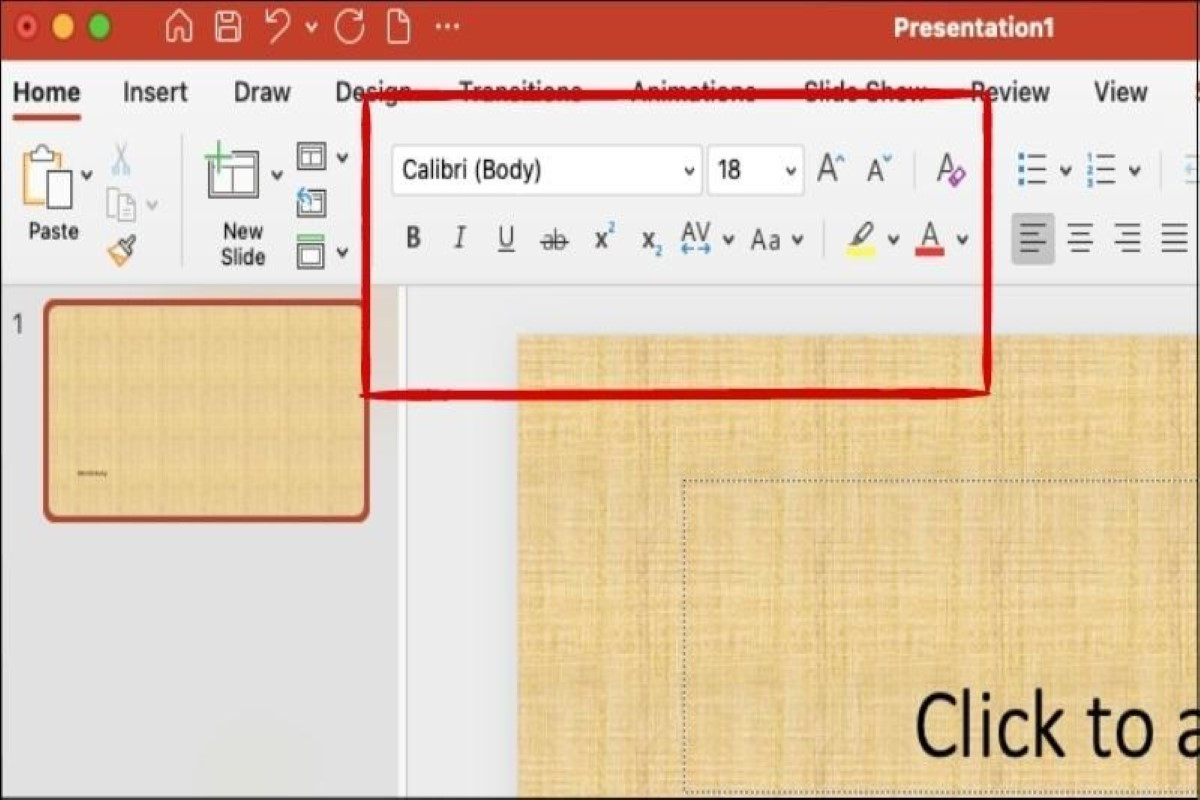Apply the red font color

click(930, 239)
